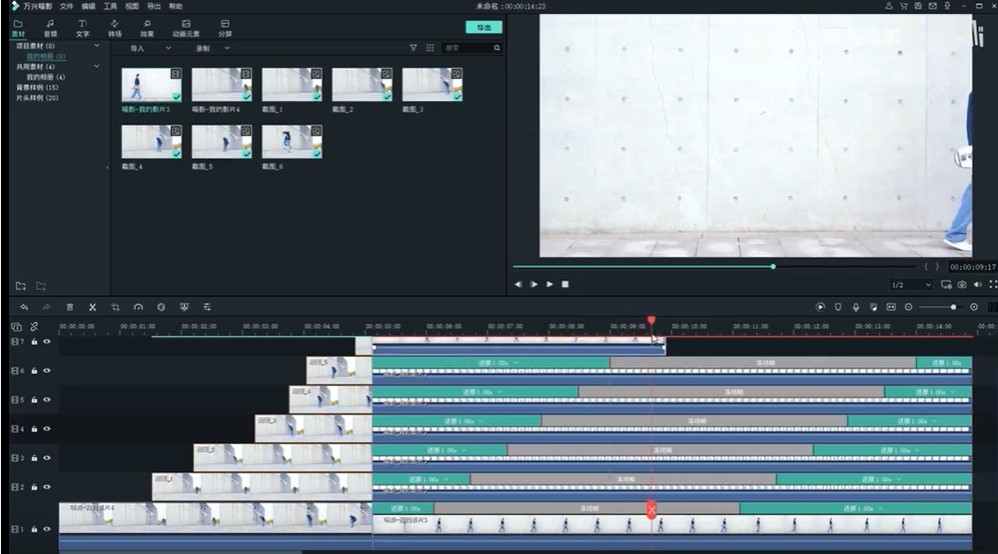Click the slow play frame-forward button
998x554 pixels.
point(534,284)
